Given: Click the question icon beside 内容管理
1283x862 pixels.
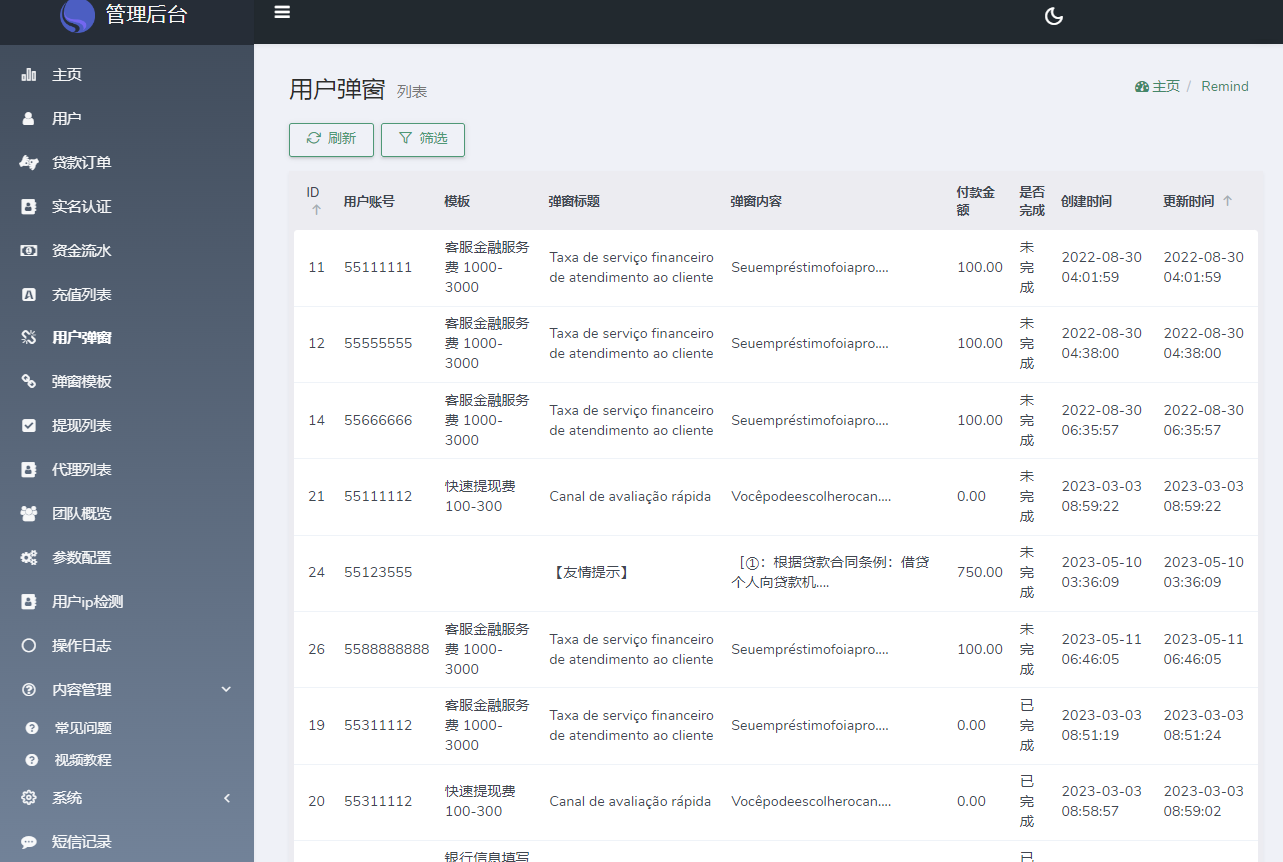Looking at the screenshot, I should pos(29,690).
